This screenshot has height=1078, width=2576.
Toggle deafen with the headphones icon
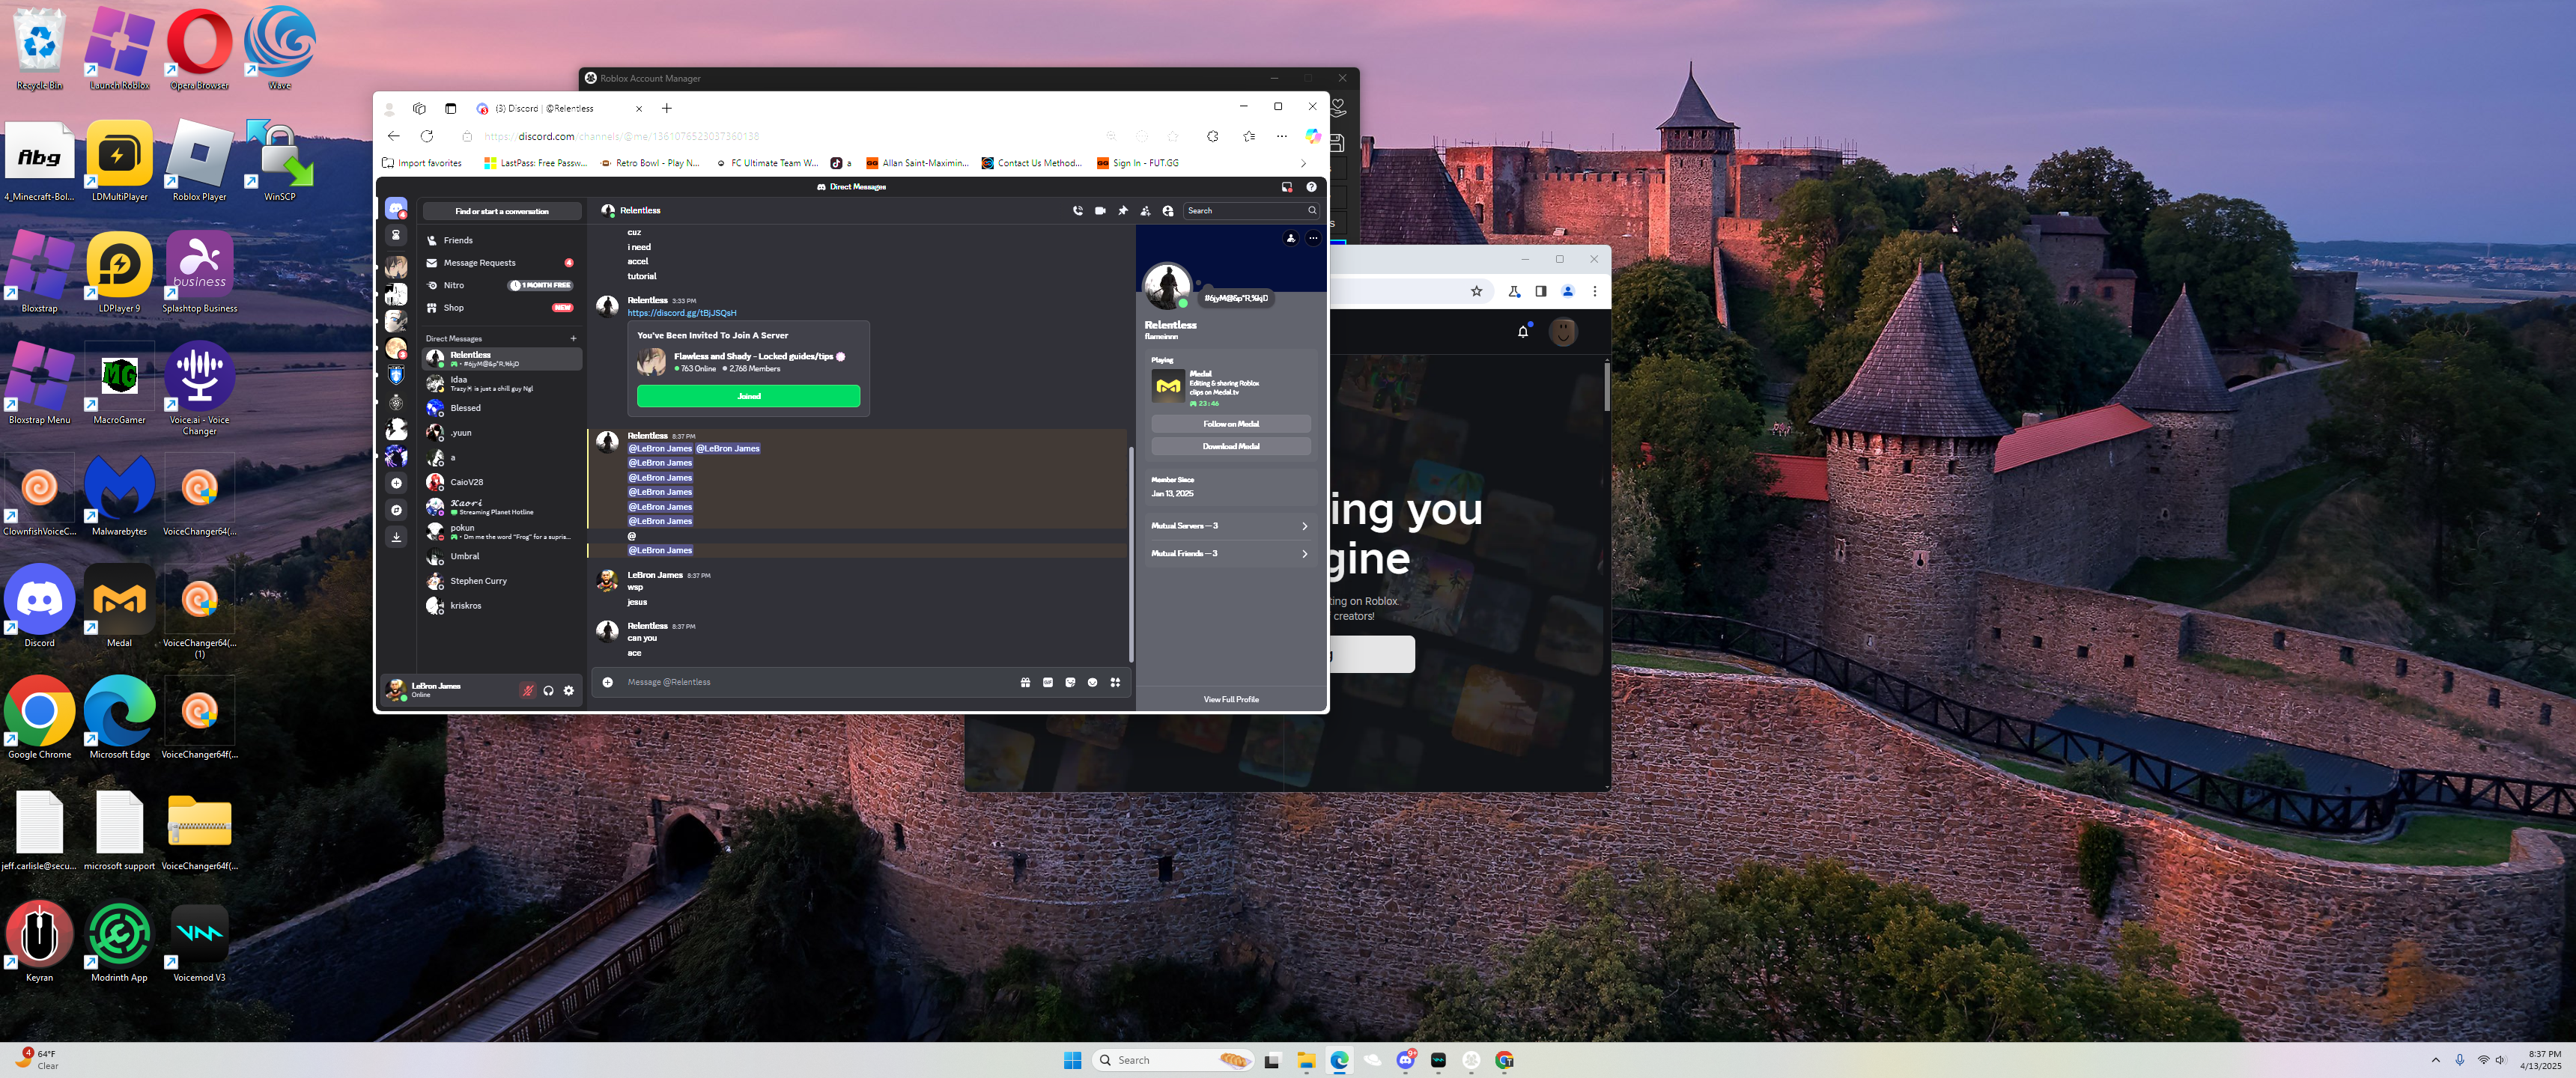click(x=548, y=691)
